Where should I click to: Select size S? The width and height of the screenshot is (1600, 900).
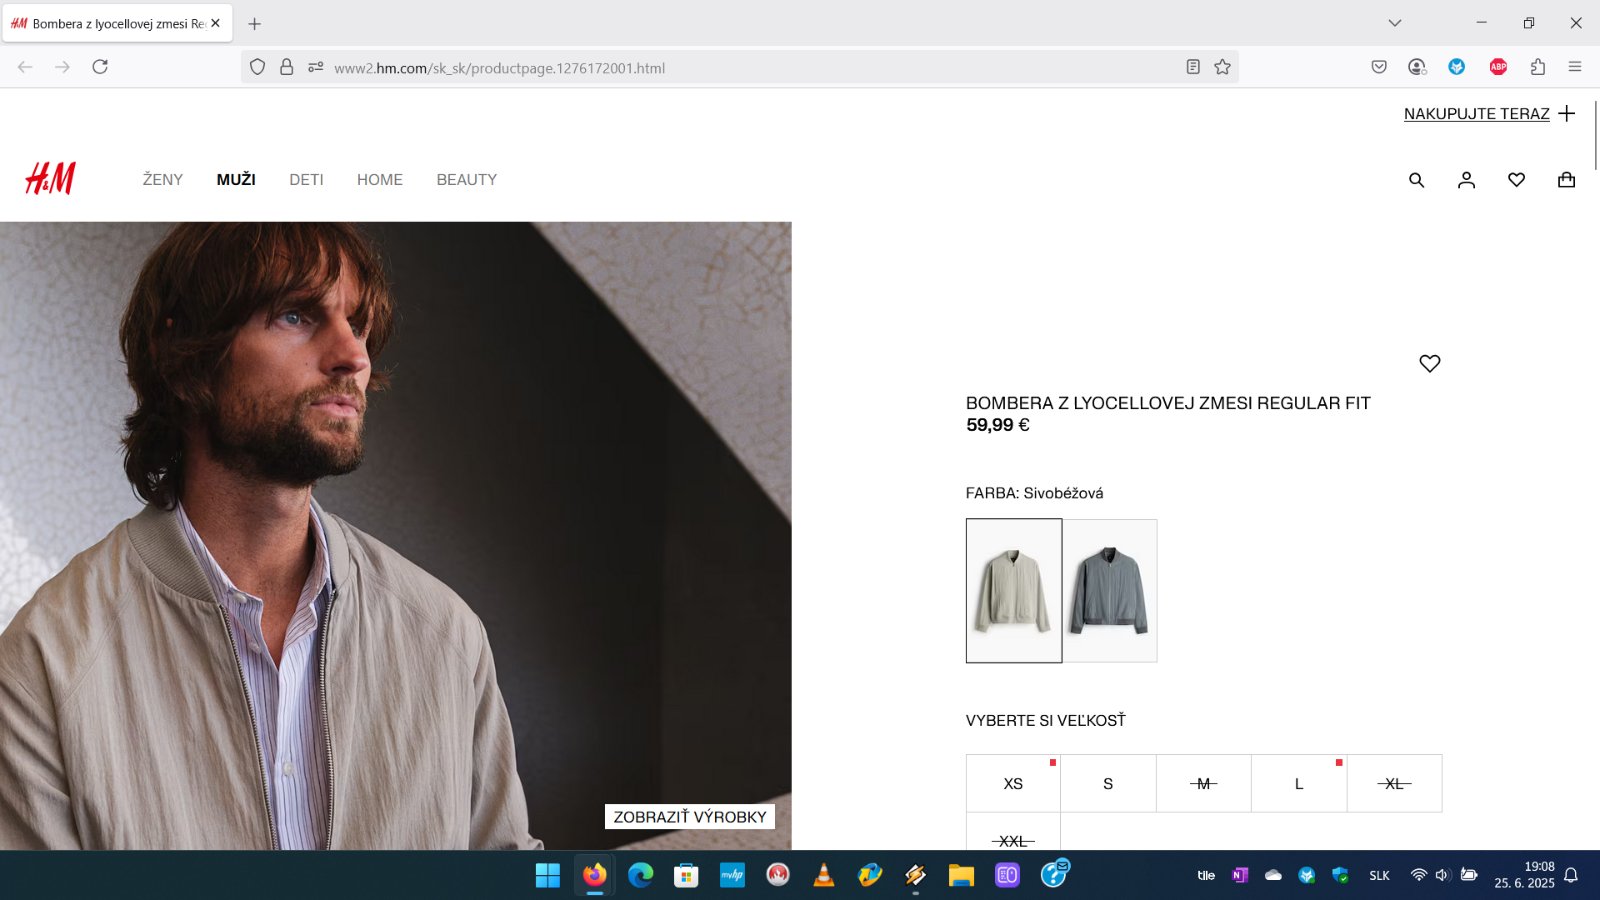click(1108, 784)
